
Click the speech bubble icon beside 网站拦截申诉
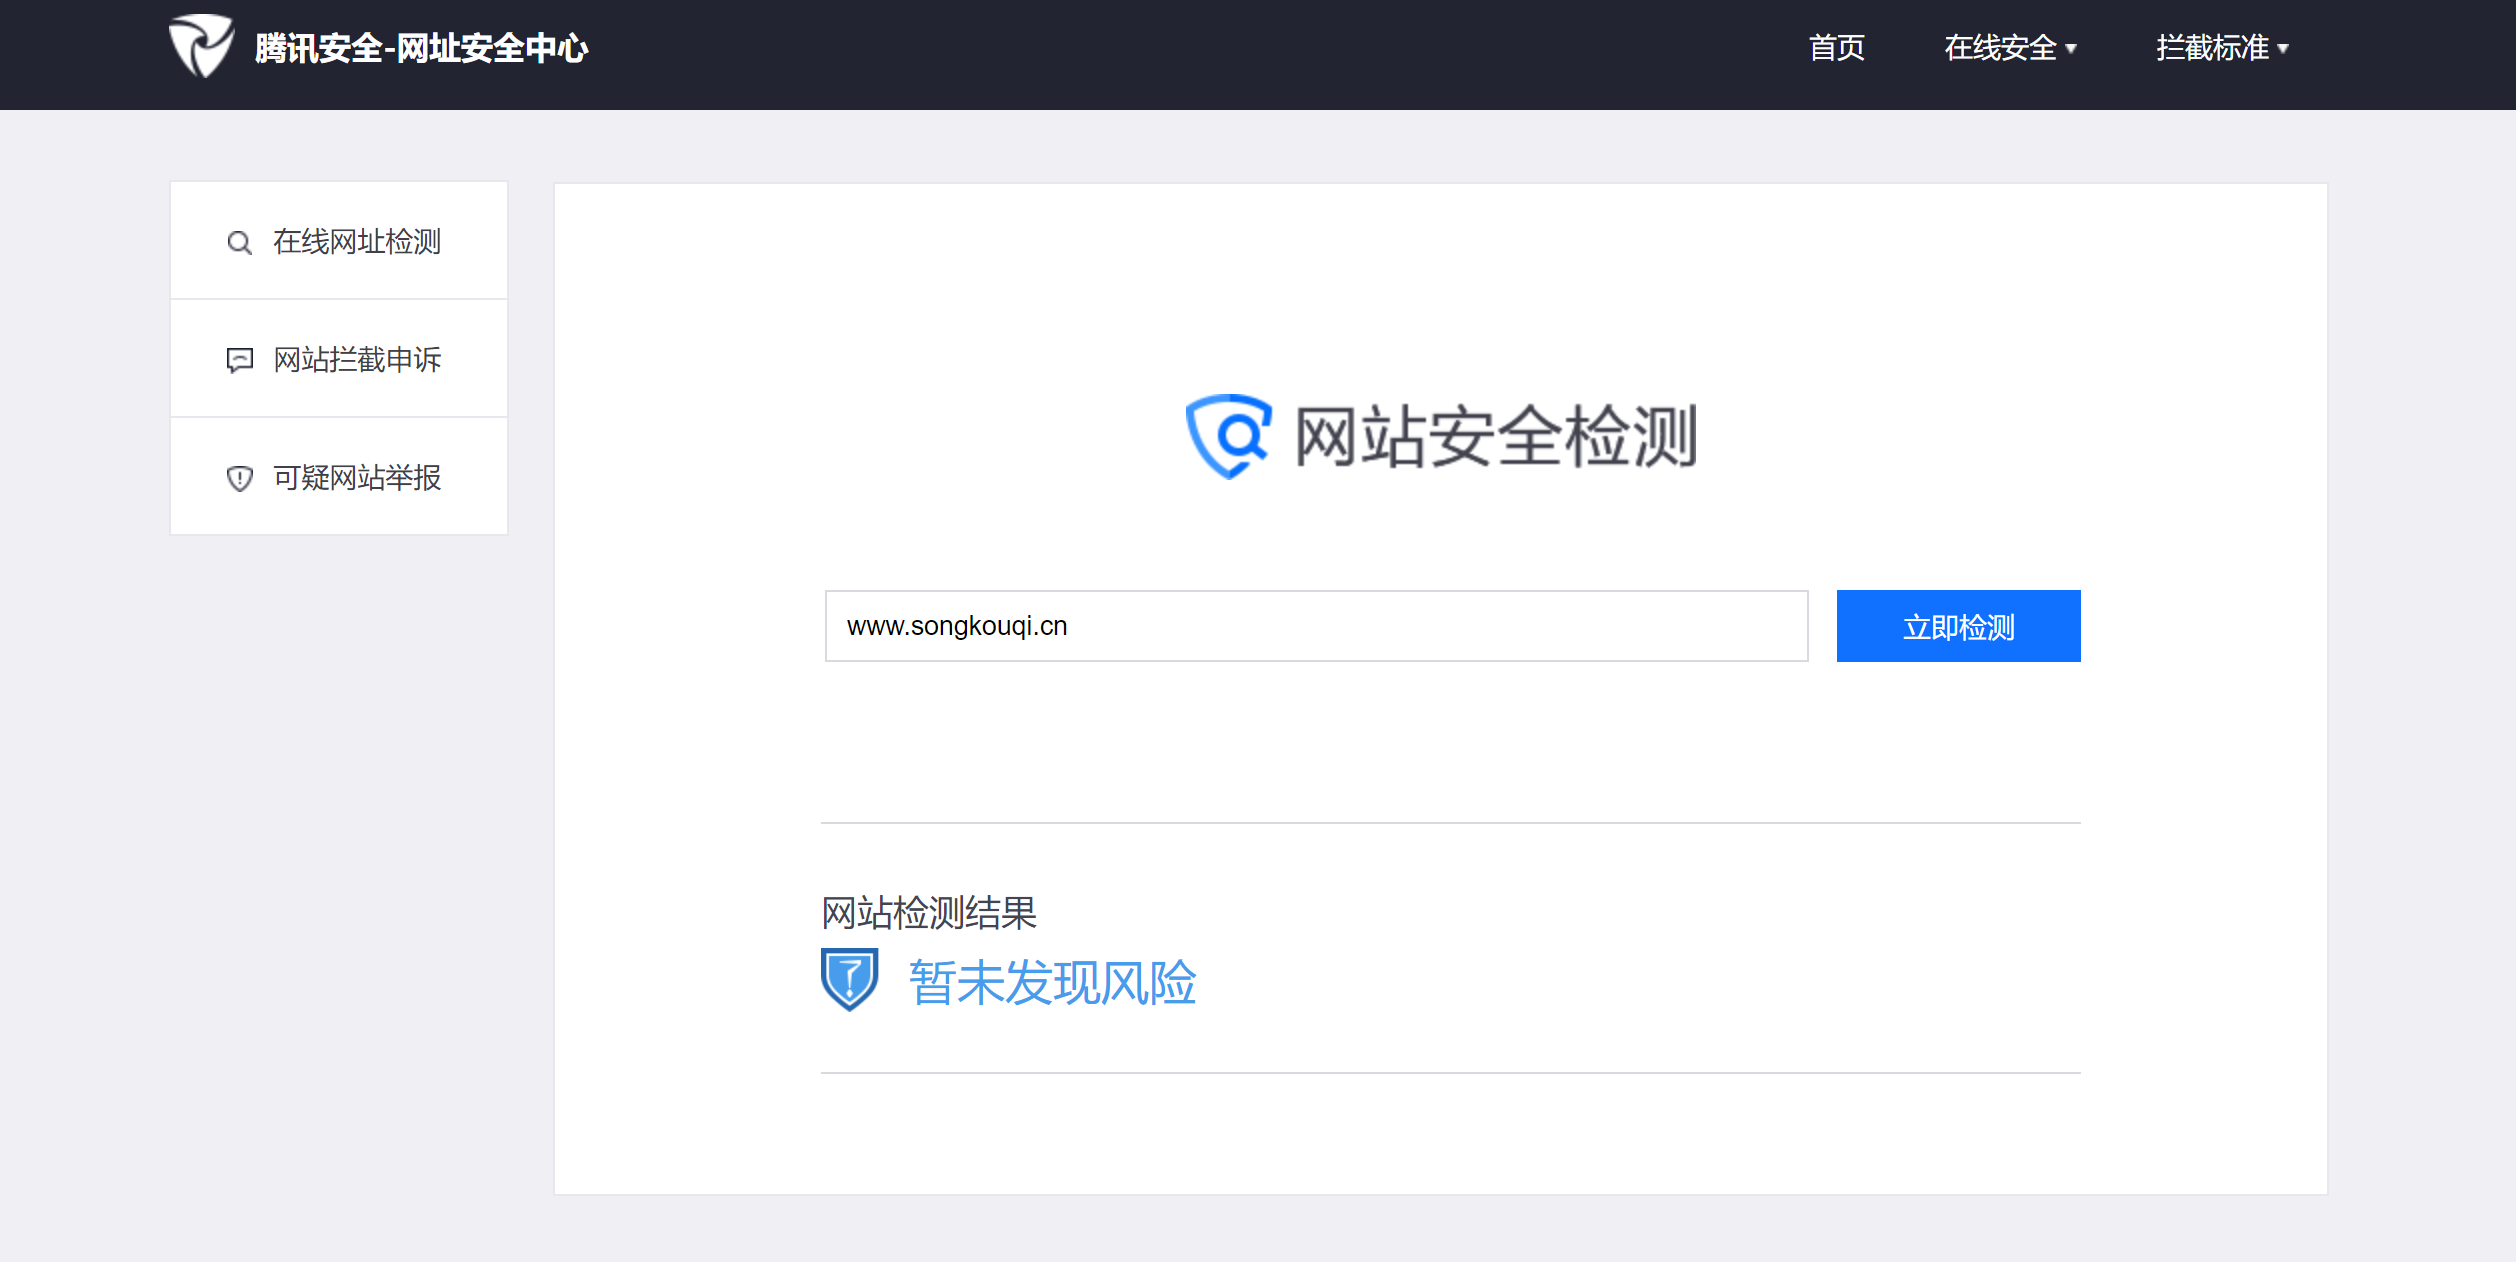coord(239,360)
